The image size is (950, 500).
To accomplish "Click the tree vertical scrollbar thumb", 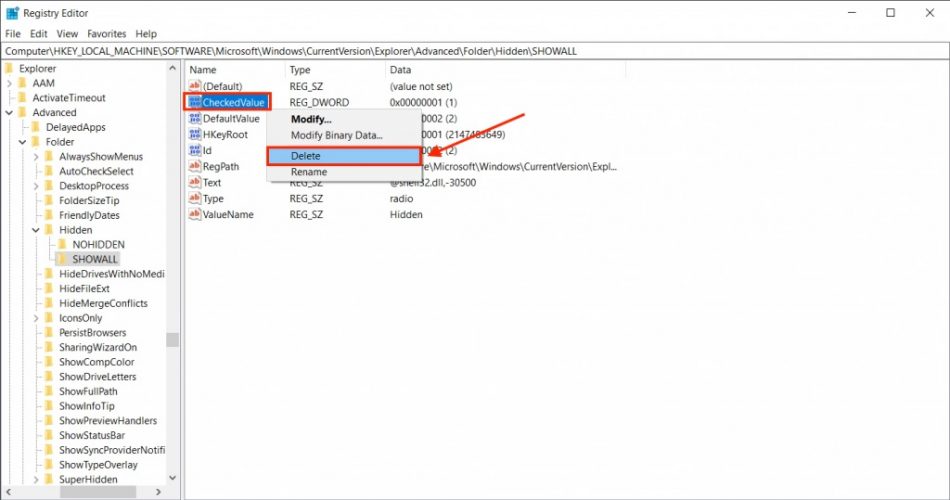I will coord(173,339).
